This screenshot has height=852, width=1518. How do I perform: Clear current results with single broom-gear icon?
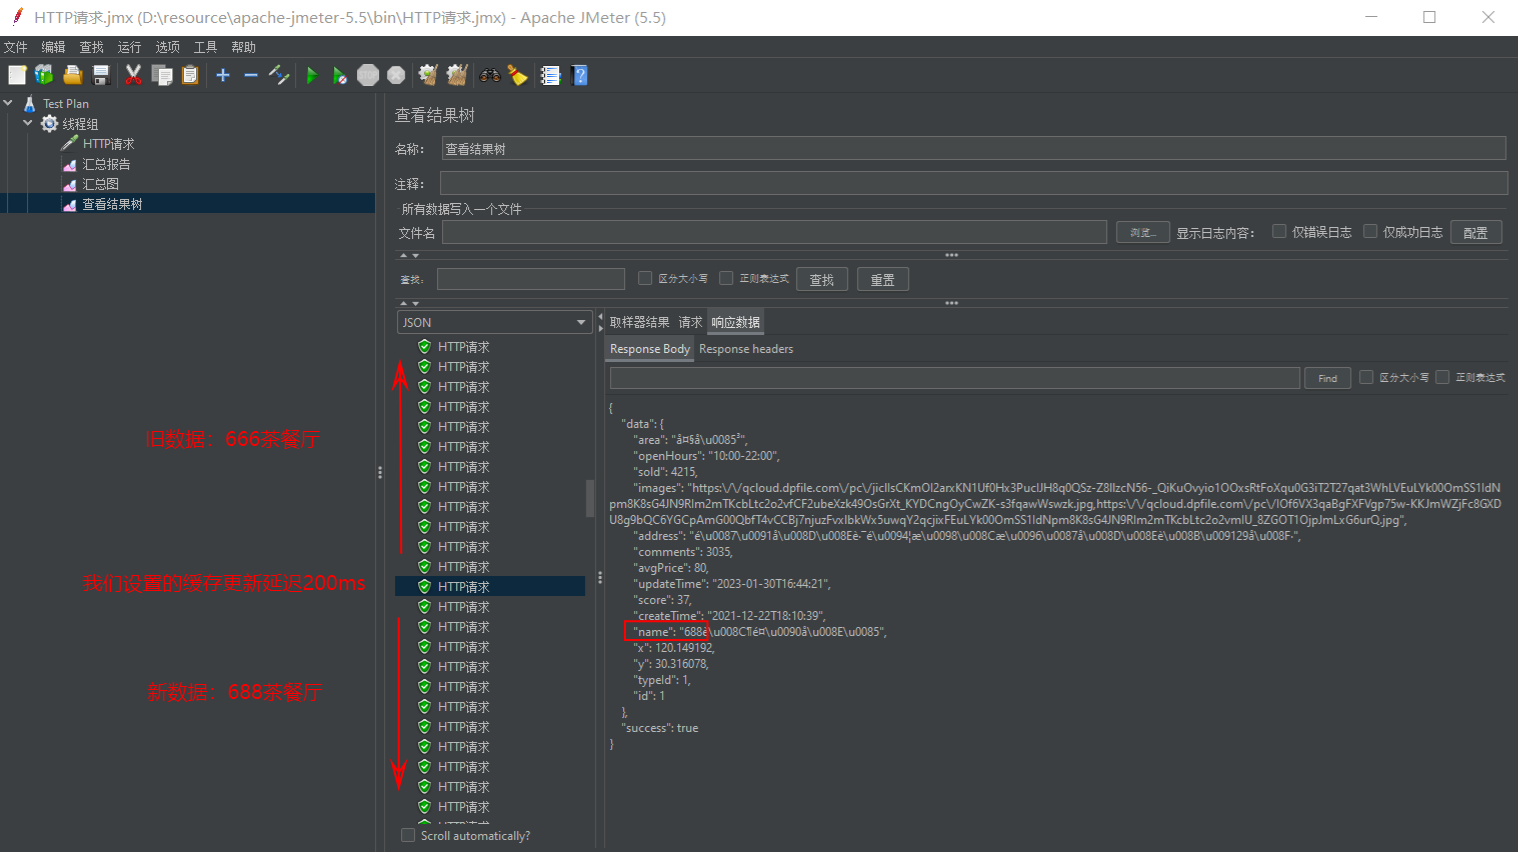(428, 75)
